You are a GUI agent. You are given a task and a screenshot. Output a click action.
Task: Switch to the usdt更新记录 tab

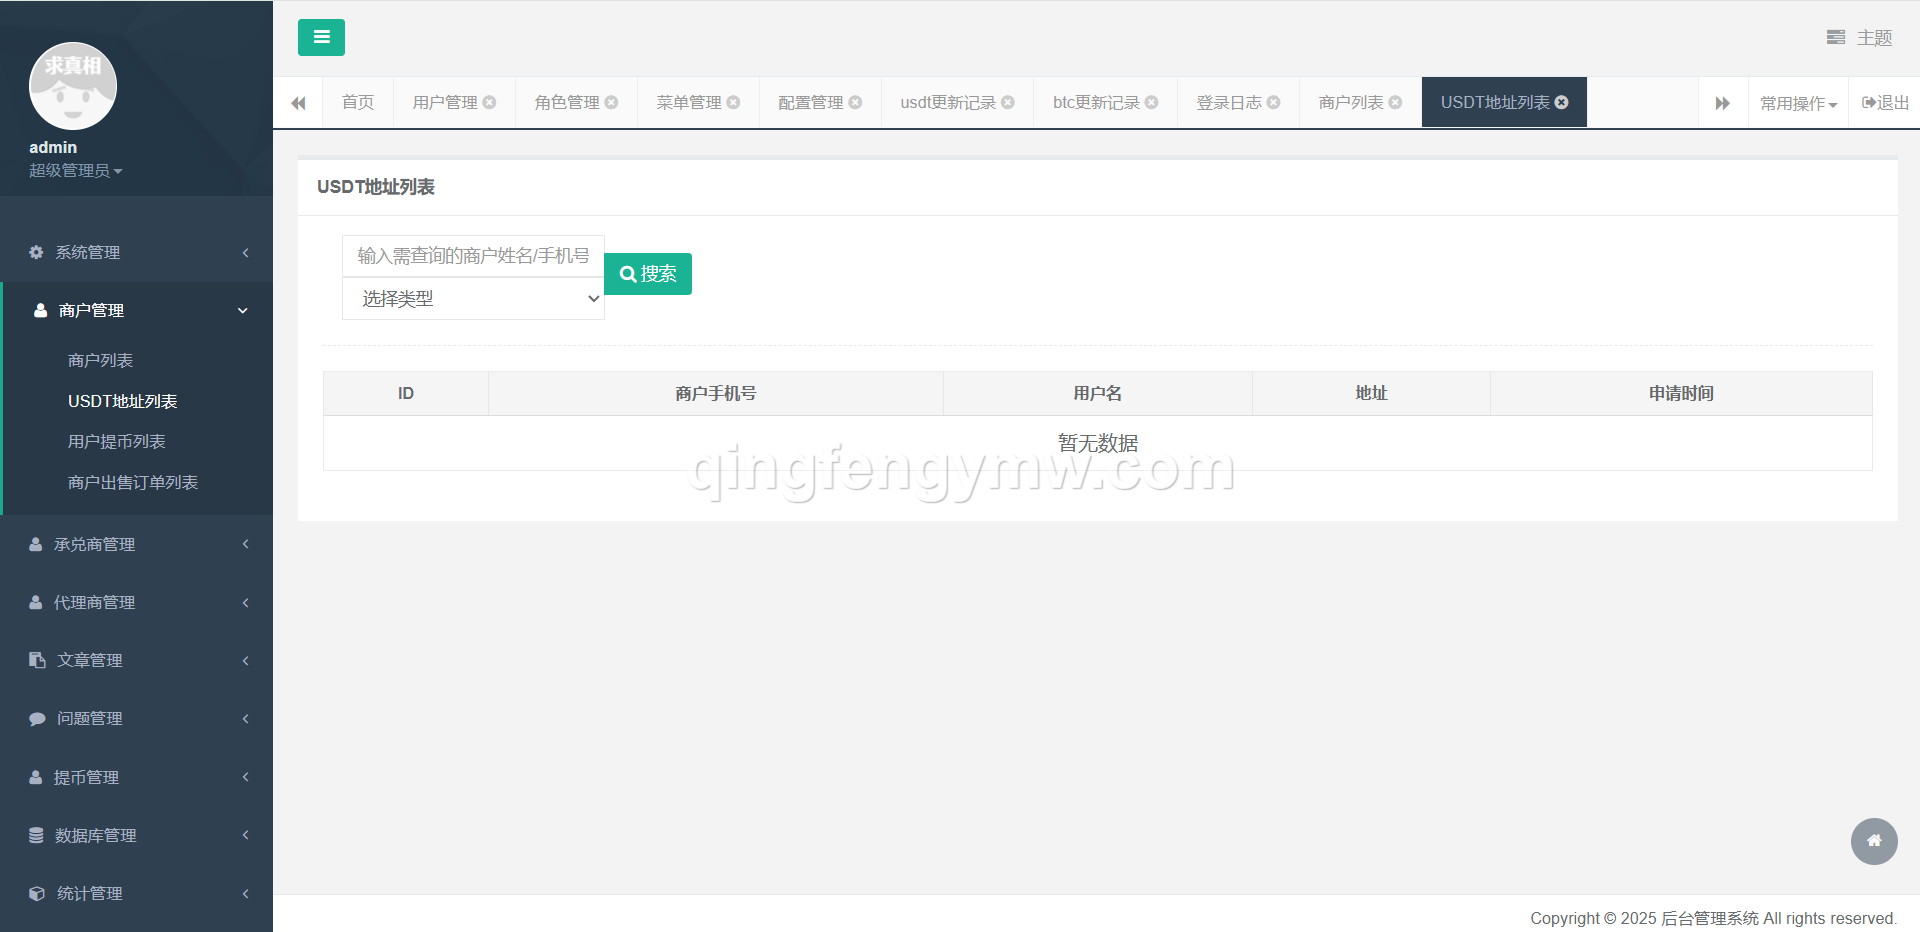948,102
